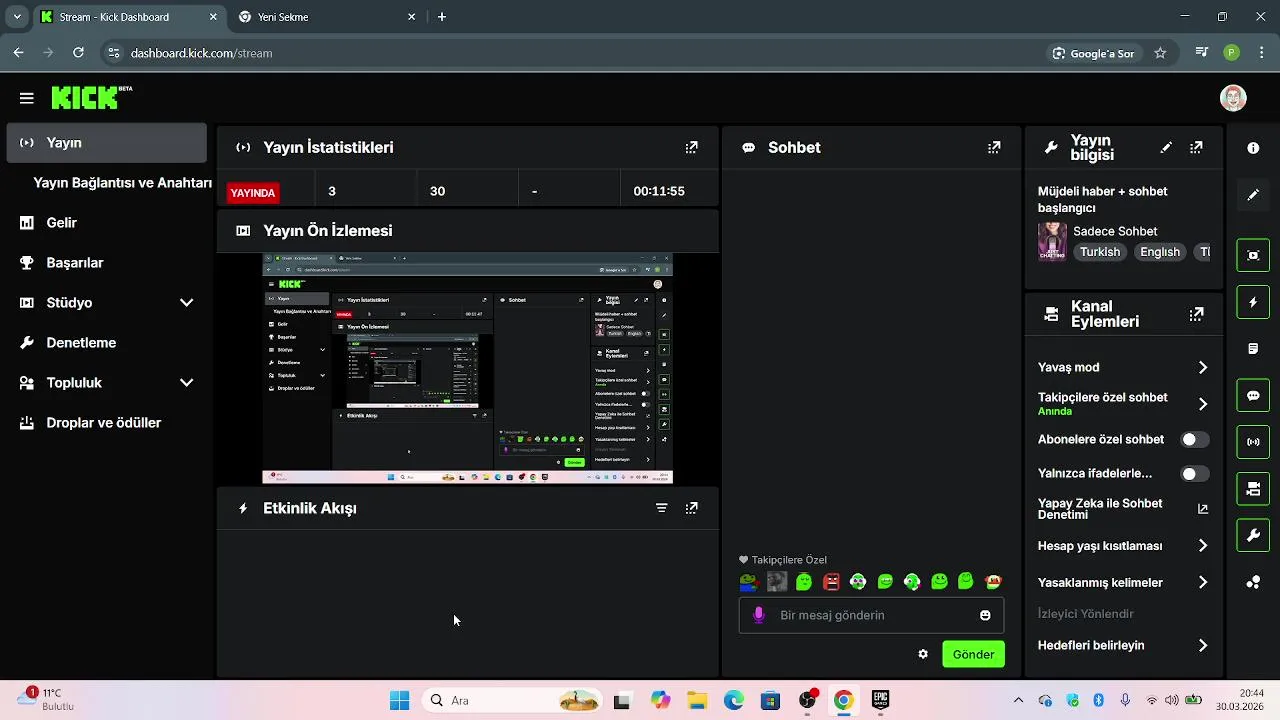Click the purple microphone in message box
This screenshot has width=1280, height=720.
pos(759,615)
